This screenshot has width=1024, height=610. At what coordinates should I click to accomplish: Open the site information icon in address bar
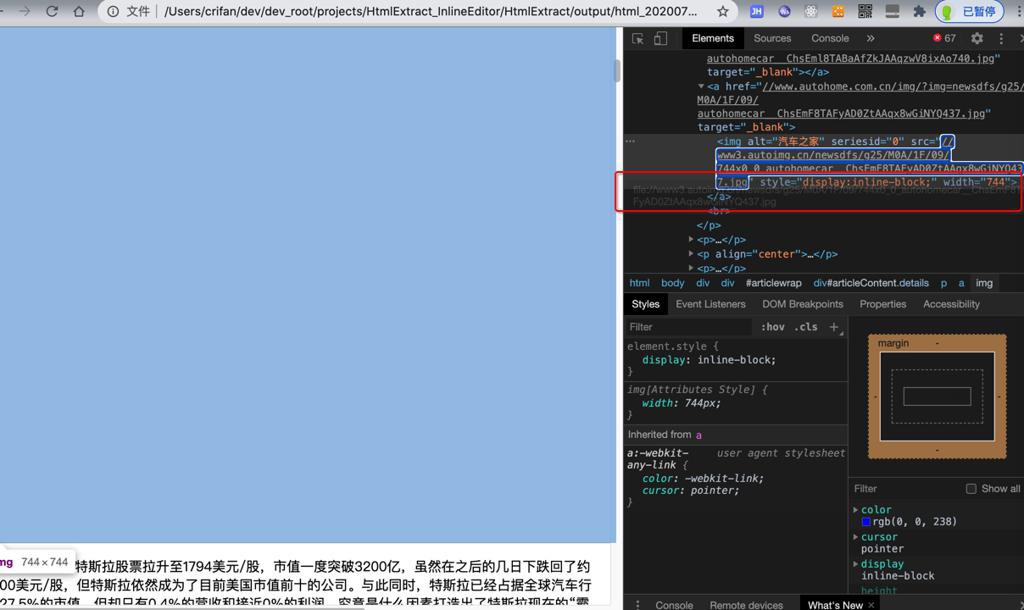point(113,11)
